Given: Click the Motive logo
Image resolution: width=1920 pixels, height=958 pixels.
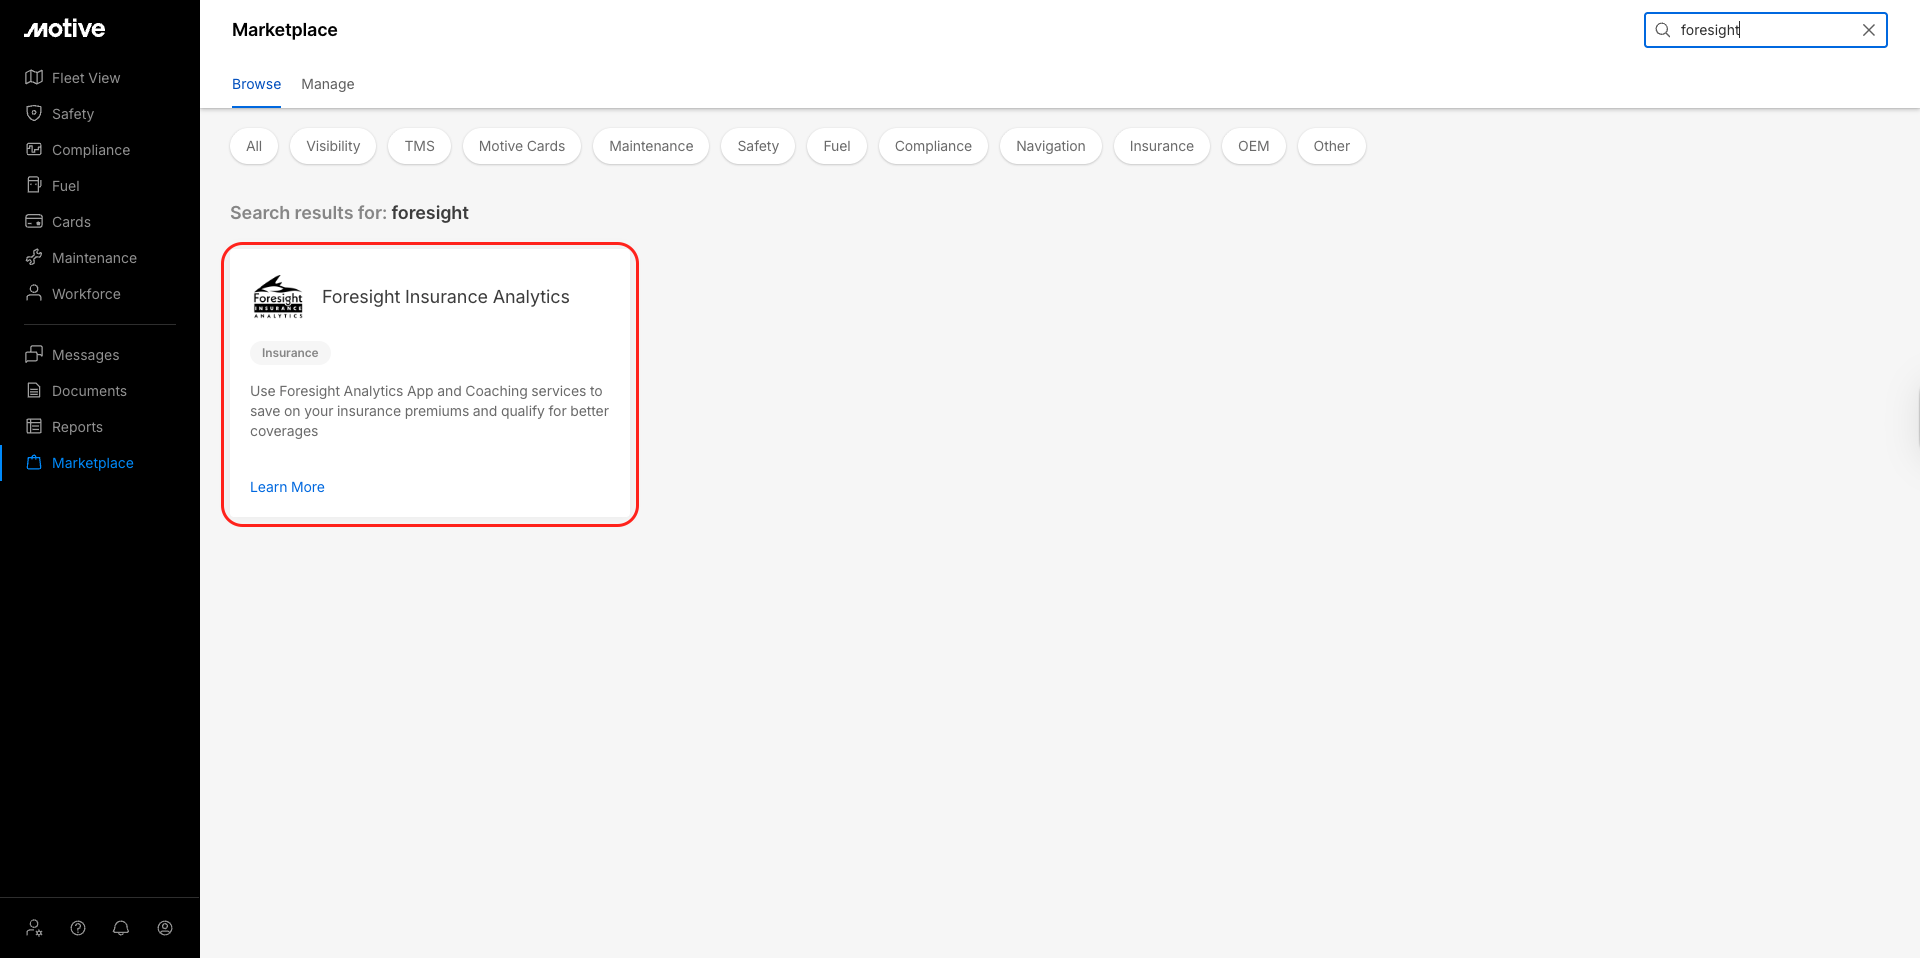Looking at the screenshot, I should click(x=65, y=29).
